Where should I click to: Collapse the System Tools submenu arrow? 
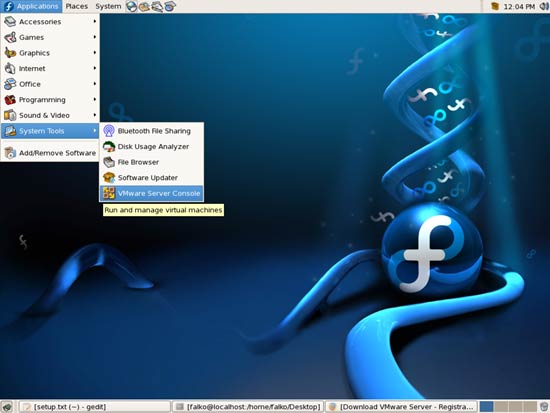(95, 131)
